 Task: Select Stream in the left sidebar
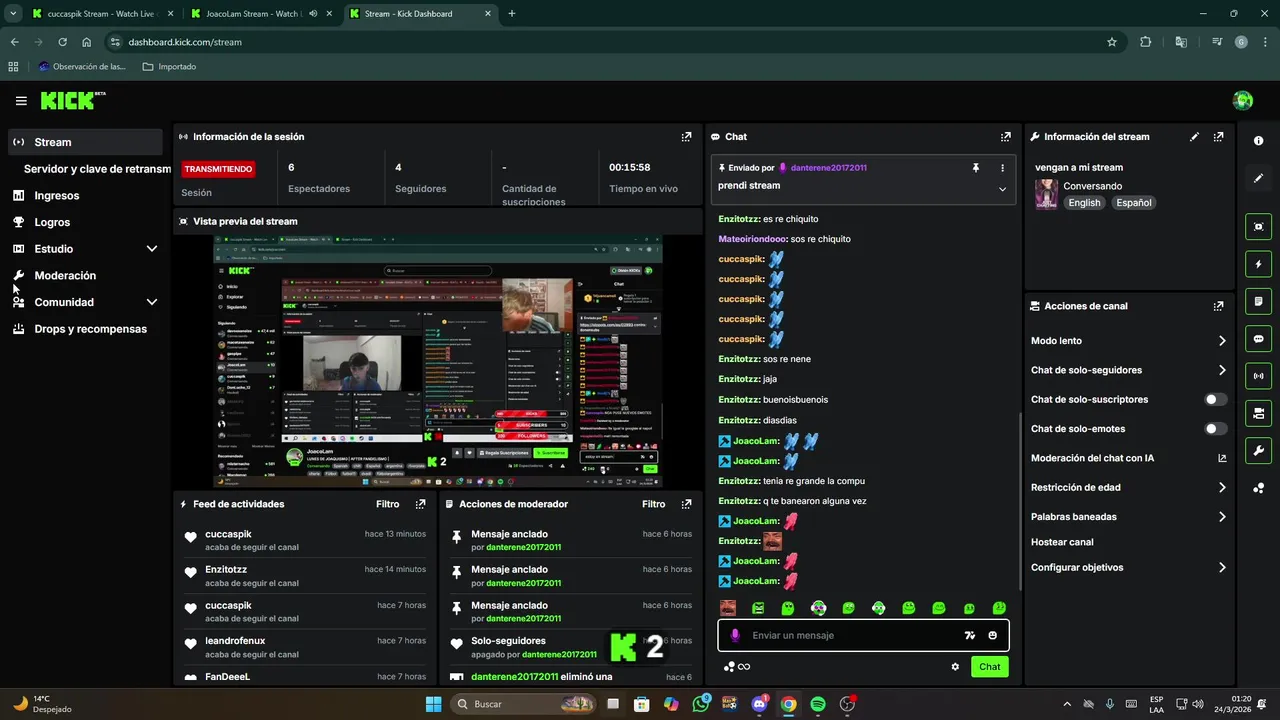click(x=85, y=142)
